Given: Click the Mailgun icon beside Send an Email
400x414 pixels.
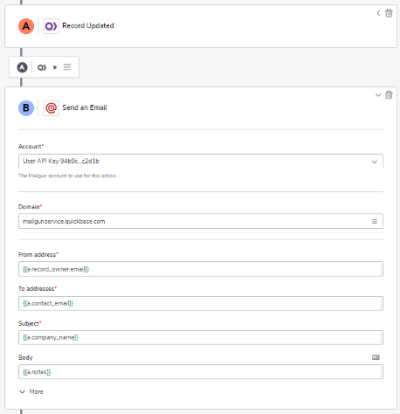Looking at the screenshot, I should [x=51, y=108].
